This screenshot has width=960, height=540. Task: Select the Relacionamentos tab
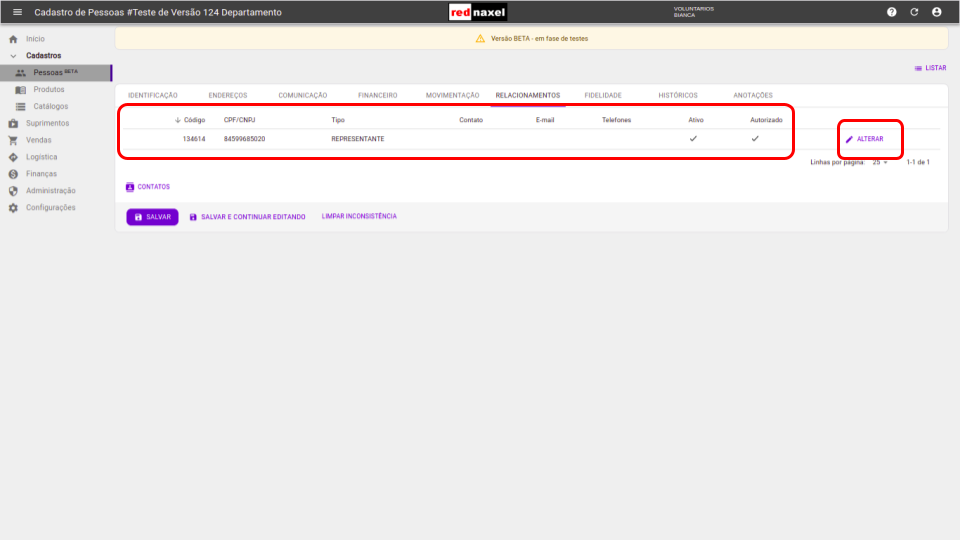528,96
